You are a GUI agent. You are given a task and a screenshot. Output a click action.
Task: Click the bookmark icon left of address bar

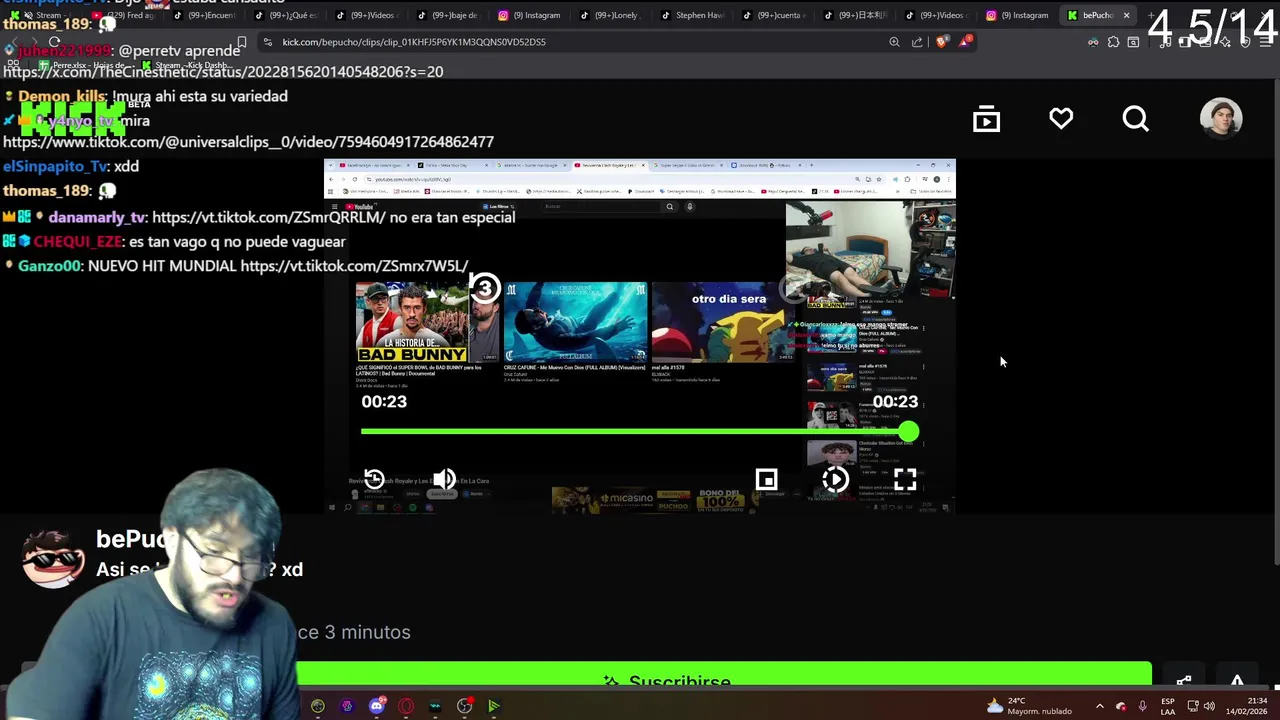(x=242, y=42)
